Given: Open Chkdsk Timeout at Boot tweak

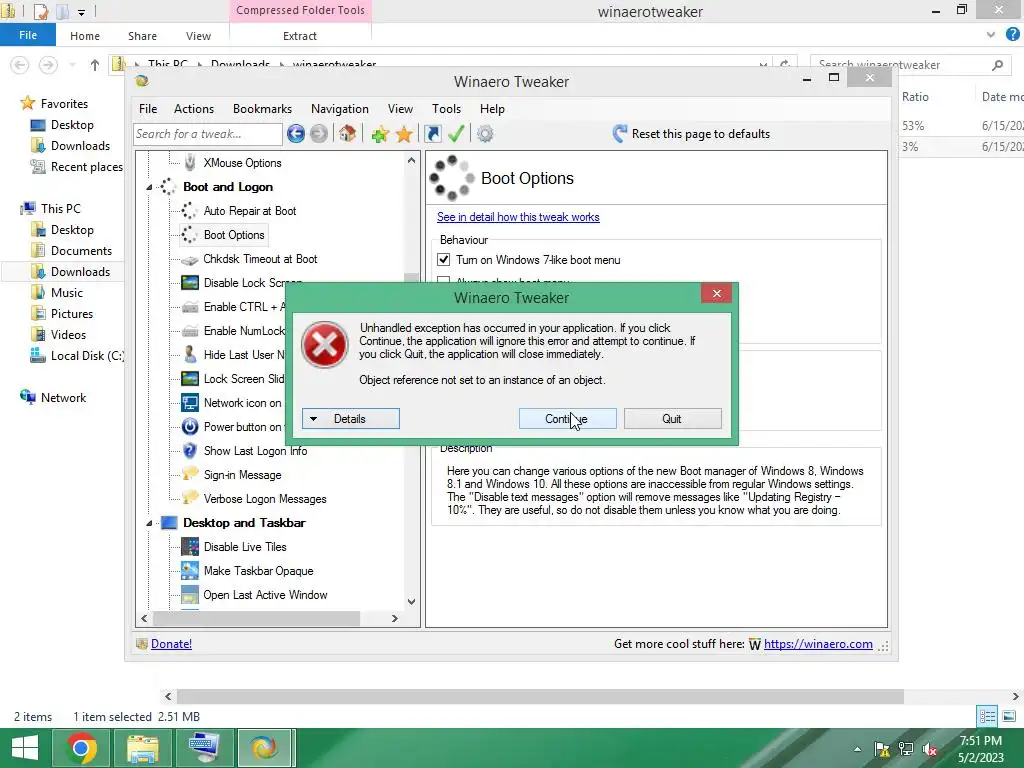Looking at the screenshot, I should click(x=260, y=259).
